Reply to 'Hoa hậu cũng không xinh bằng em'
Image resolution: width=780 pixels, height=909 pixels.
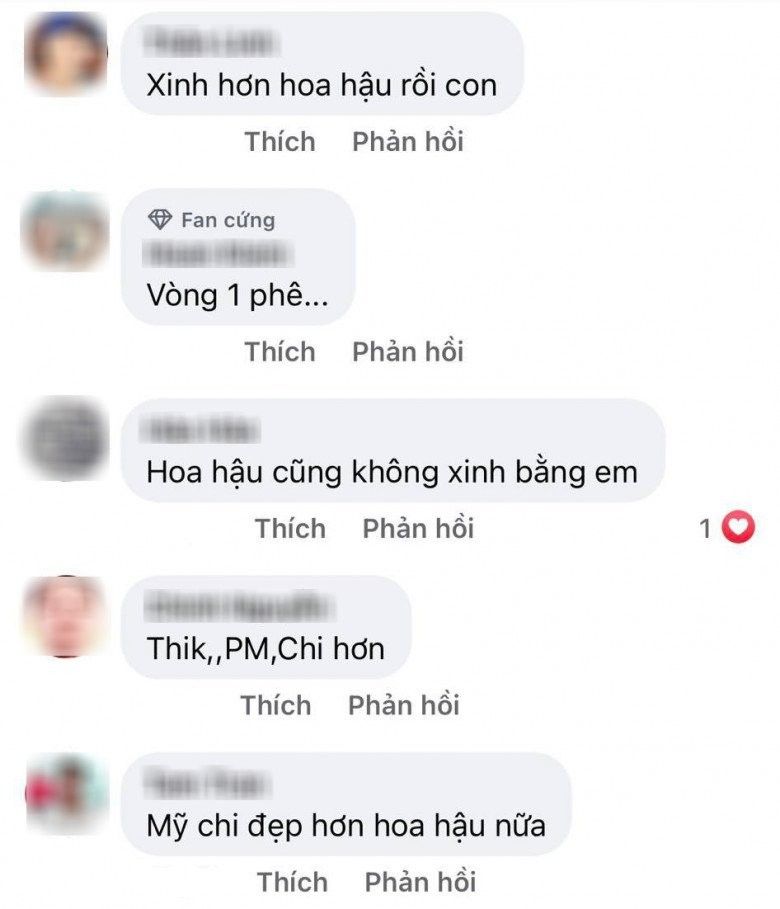pyautogui.click(x=418, y=528)
